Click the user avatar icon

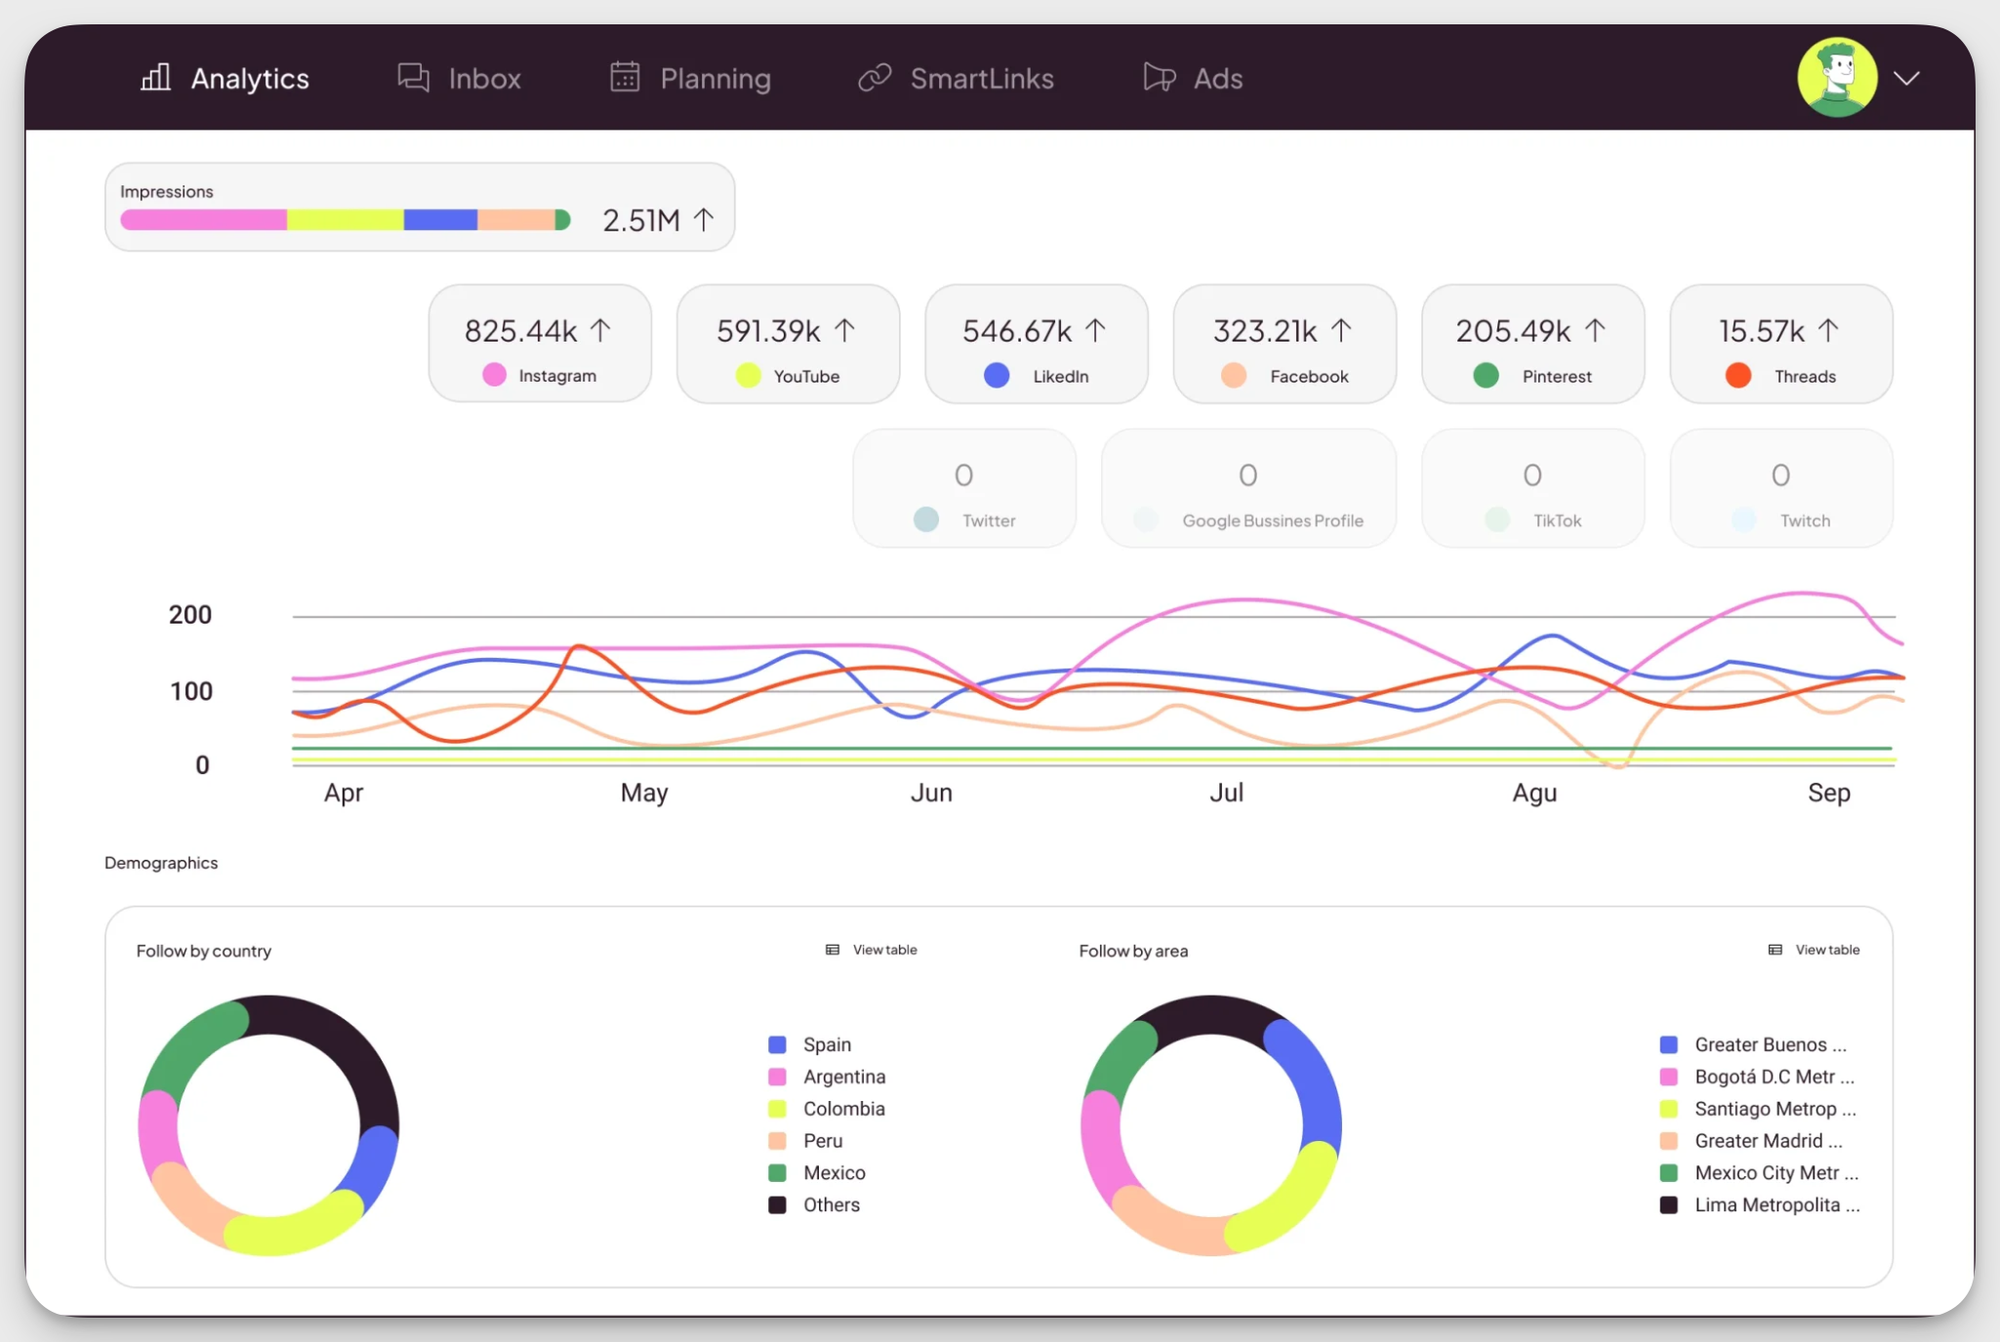(x=1838, y=77)
